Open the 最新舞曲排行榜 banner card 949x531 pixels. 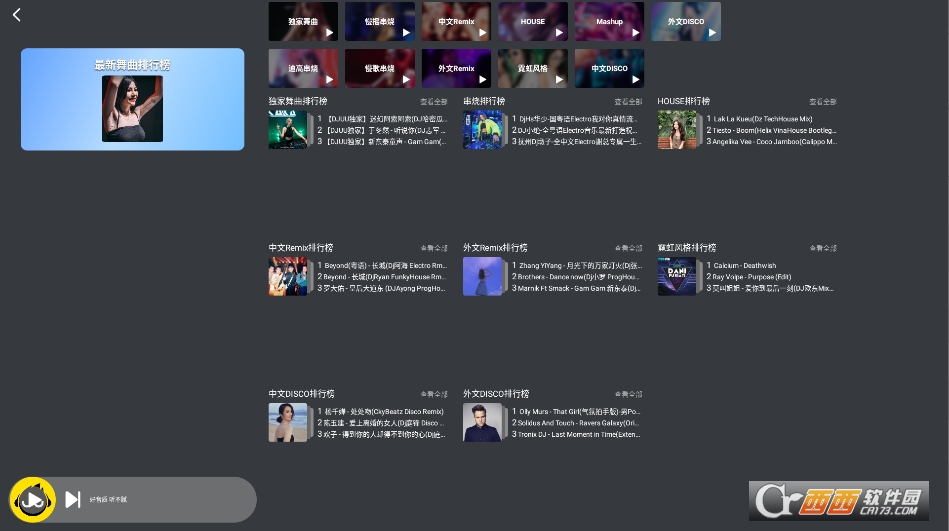coord(132,99)
